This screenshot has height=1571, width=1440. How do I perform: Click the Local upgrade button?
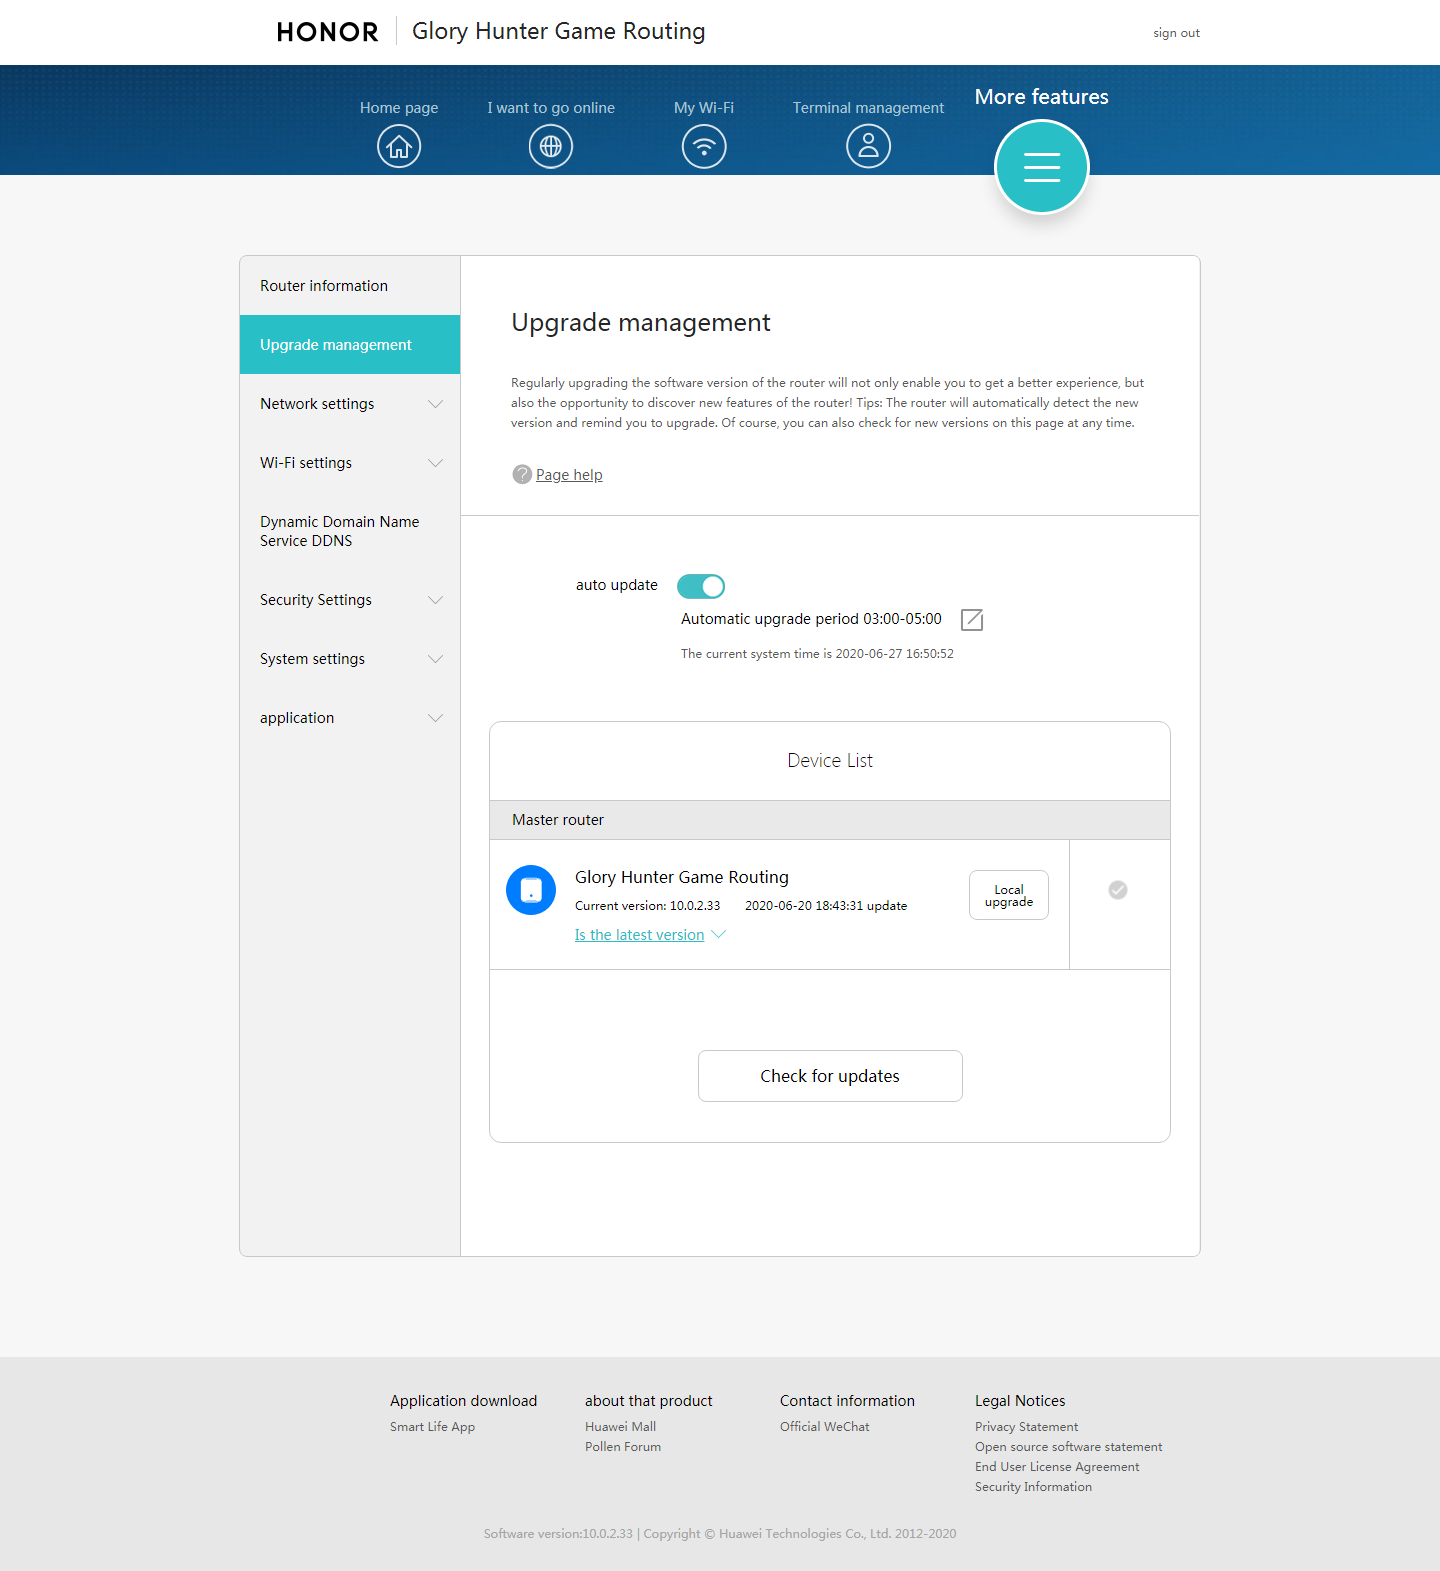click(1009, 895)
